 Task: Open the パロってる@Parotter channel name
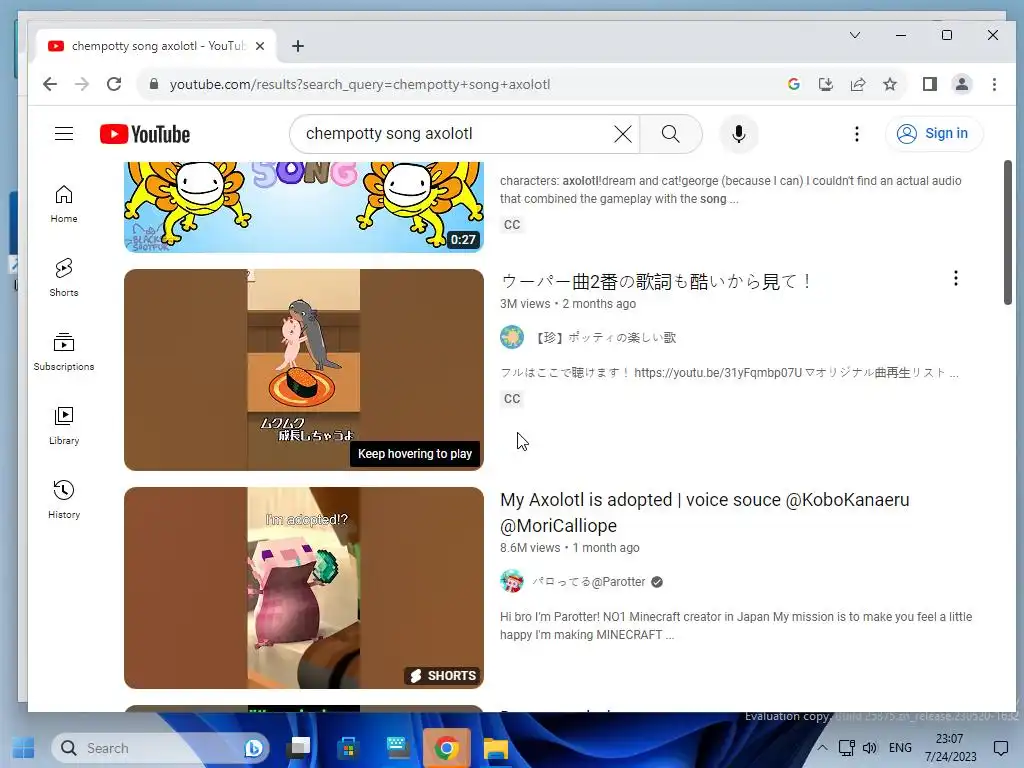click(588, 582)
